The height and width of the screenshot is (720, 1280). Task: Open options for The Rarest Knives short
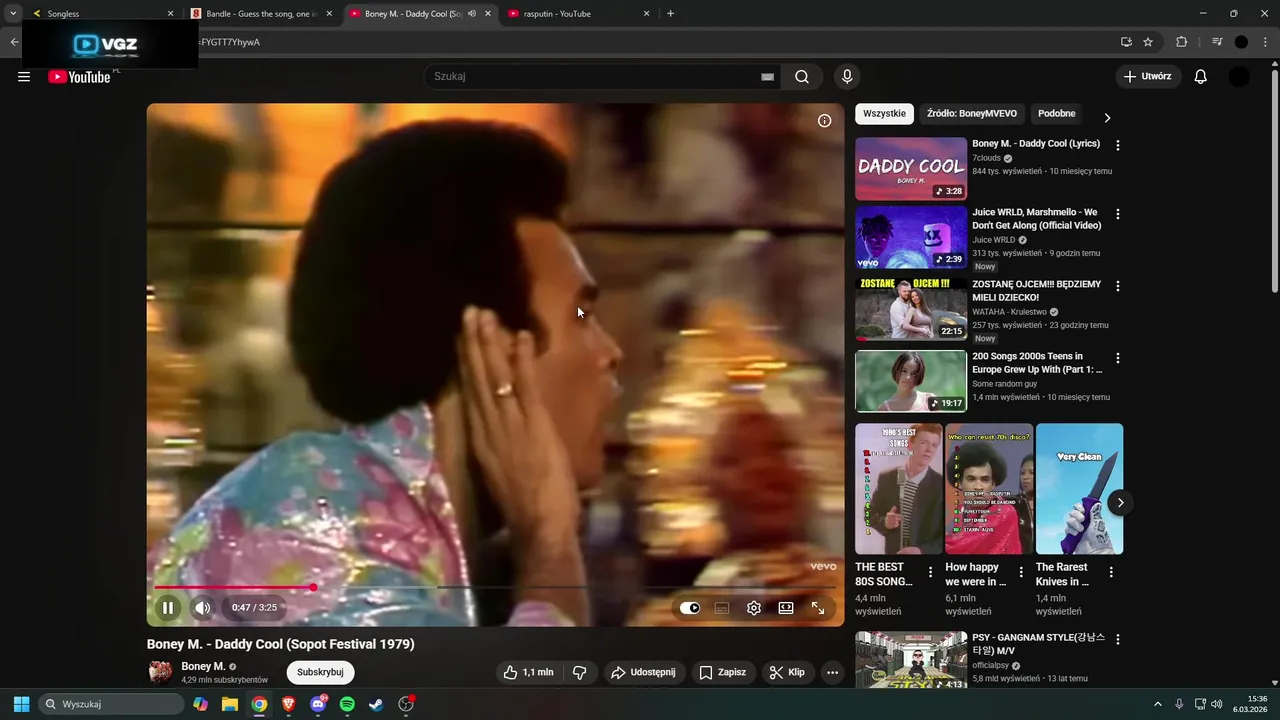coord(1111,573)
